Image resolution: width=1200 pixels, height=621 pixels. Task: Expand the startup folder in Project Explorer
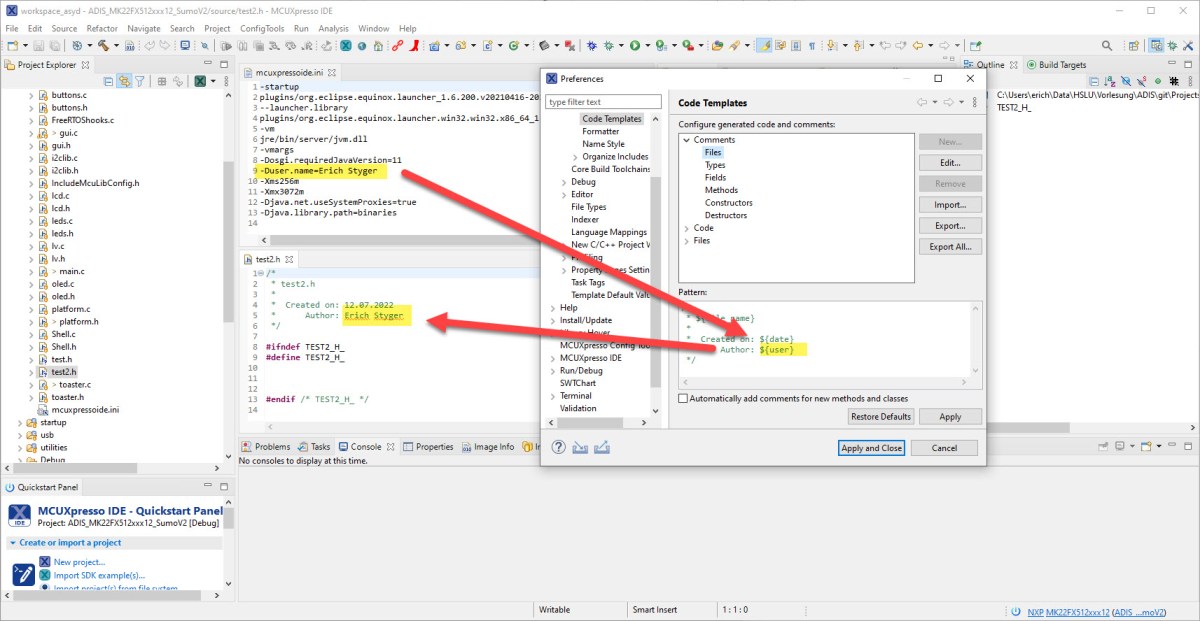click(22, 422)
